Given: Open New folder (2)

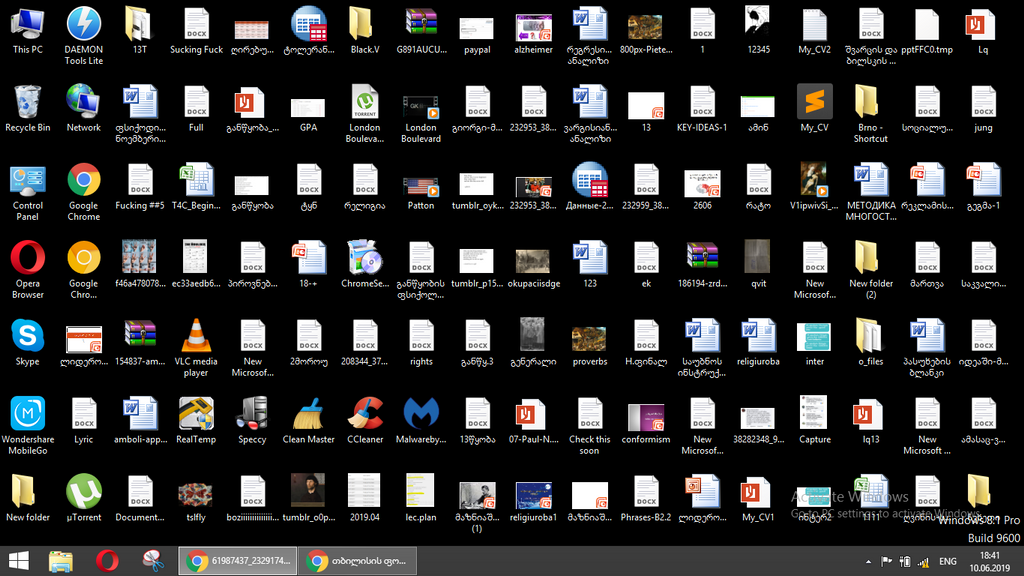Looking at the screenshot, I should (x=871, y=270).
